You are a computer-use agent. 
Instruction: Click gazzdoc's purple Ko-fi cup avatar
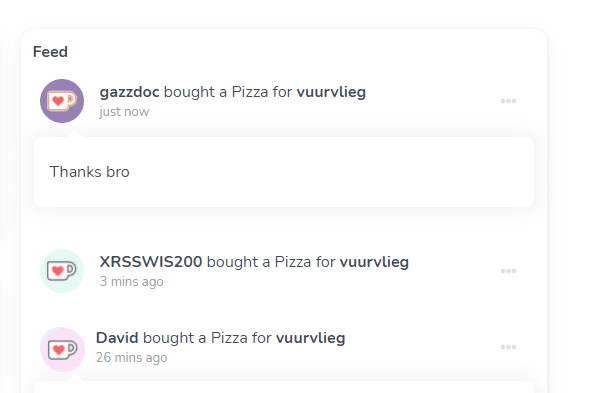click(62, 101)
